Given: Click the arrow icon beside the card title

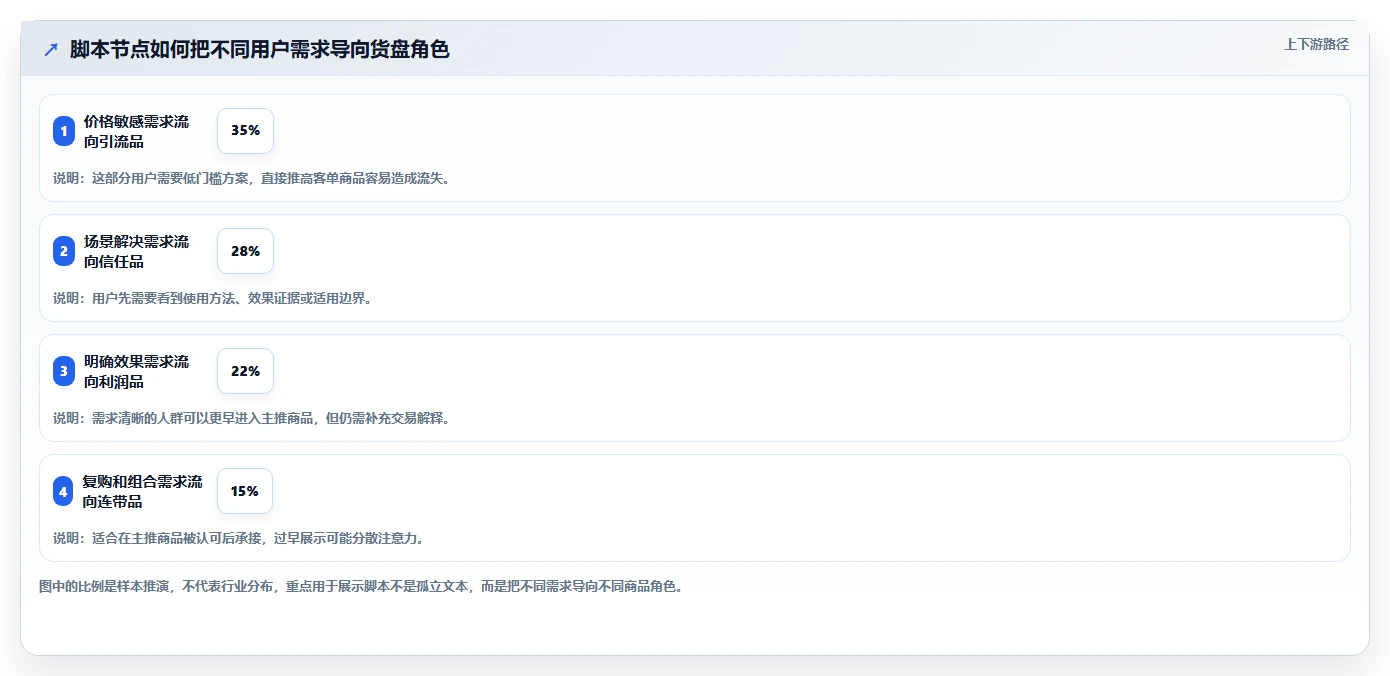Looking at the screenshot, I should tap(51, 49).
